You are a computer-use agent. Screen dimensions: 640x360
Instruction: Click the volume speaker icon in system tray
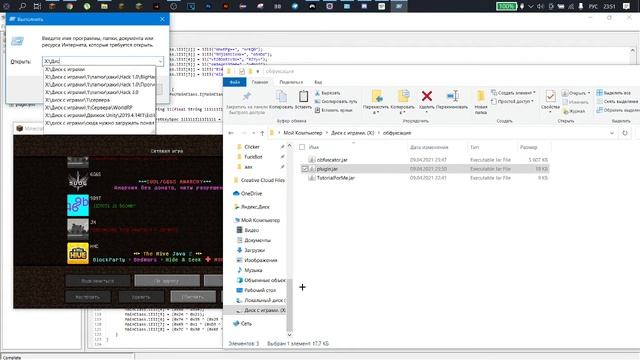540,6
